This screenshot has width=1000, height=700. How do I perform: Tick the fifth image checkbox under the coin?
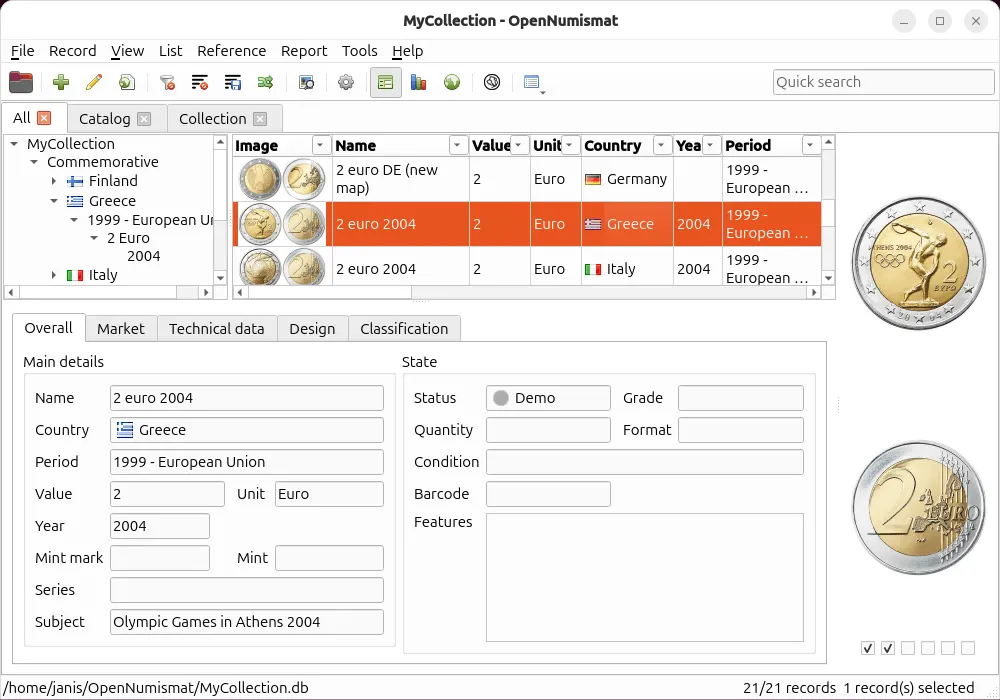[x=948, y=648]
